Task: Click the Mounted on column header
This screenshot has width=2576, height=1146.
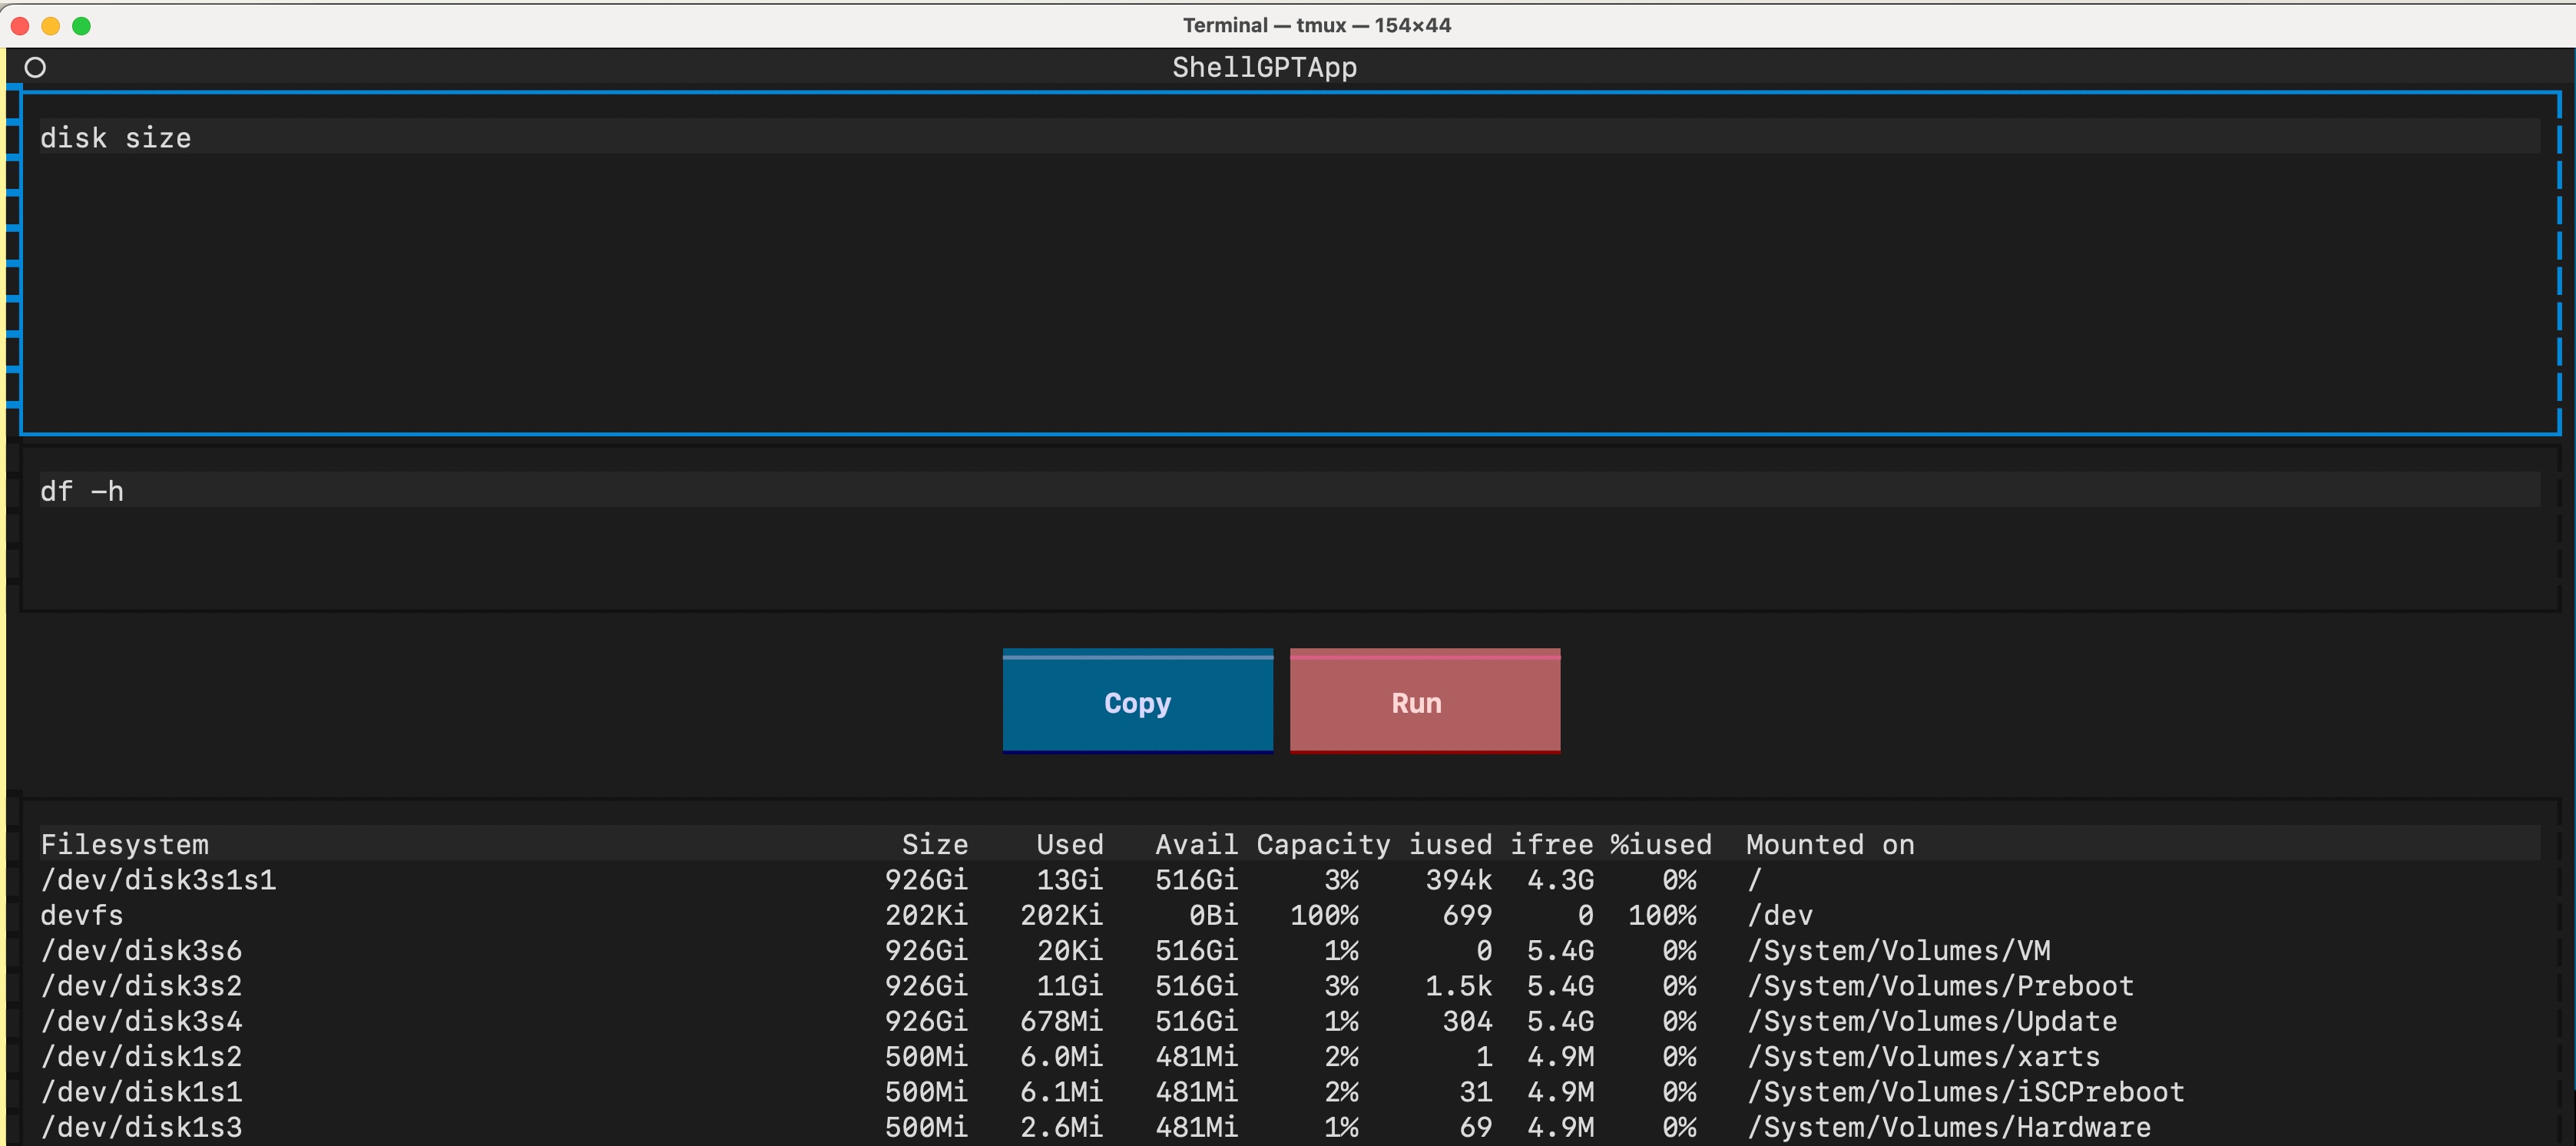Action: (1830, 844)
